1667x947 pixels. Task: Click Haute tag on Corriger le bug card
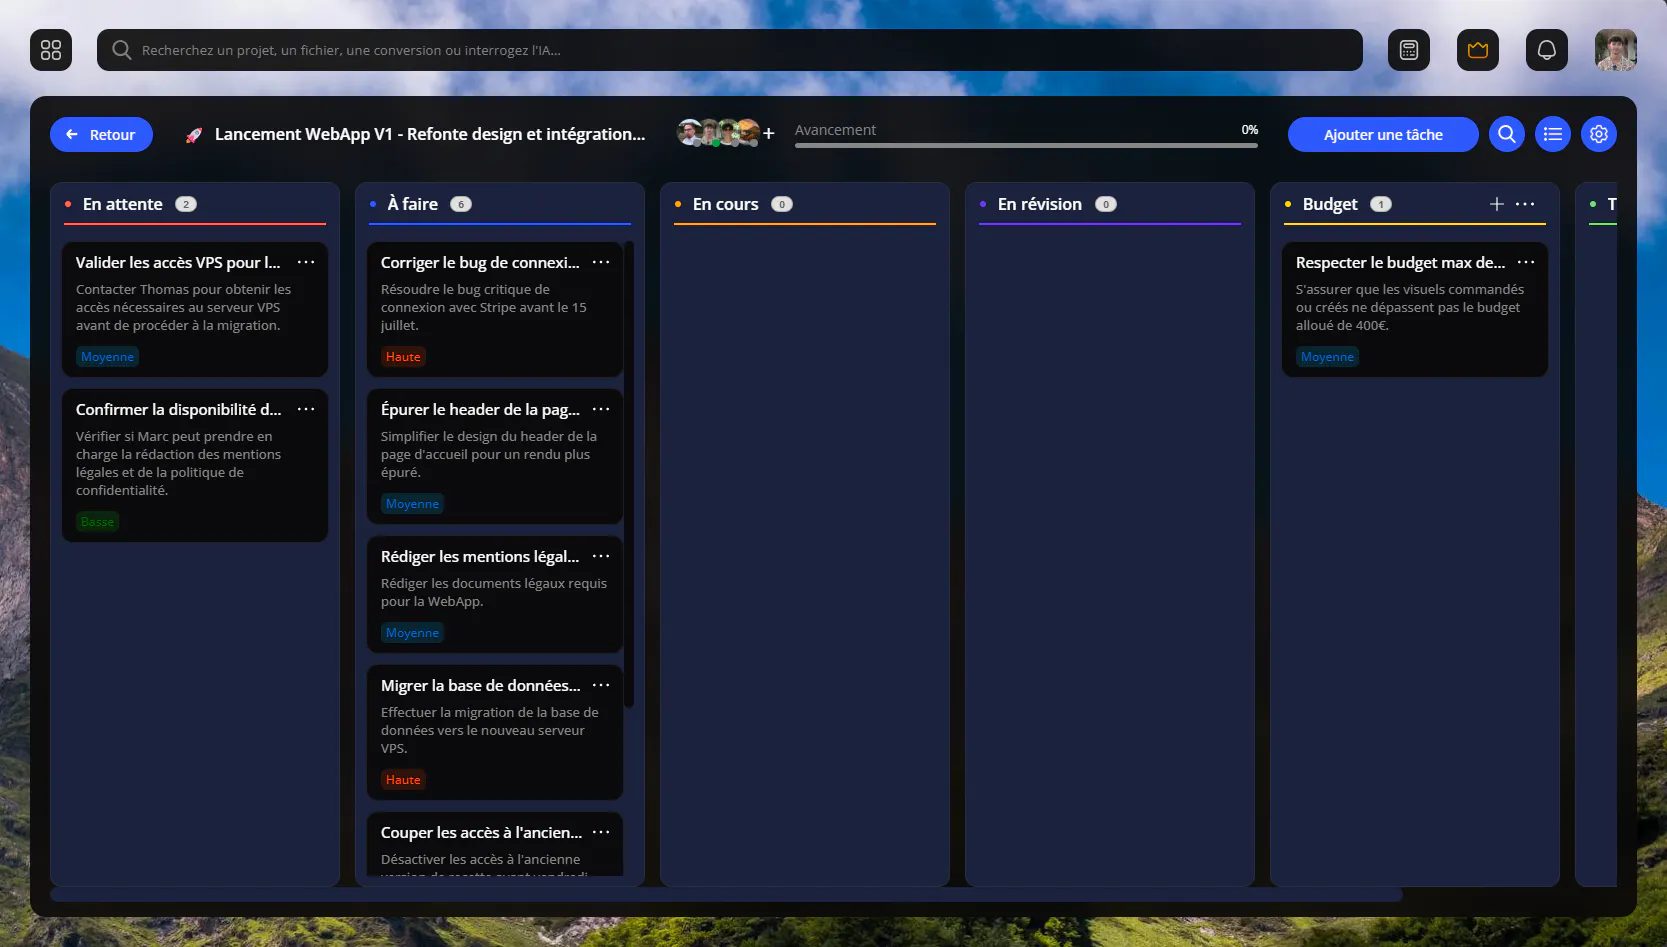pyautogui.click(x=403, y=357)
